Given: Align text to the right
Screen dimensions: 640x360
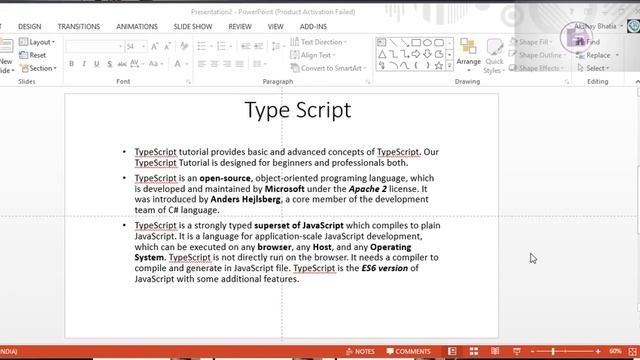Looking at the screenshot, I should pos(227,64).
